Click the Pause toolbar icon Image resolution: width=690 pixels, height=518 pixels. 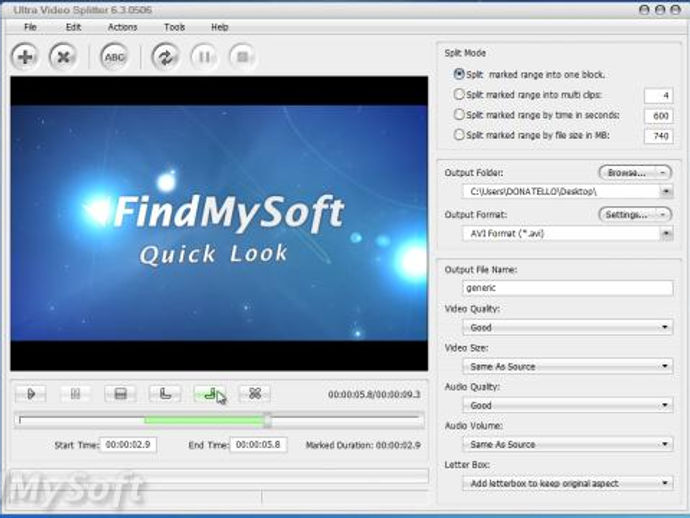204,57
